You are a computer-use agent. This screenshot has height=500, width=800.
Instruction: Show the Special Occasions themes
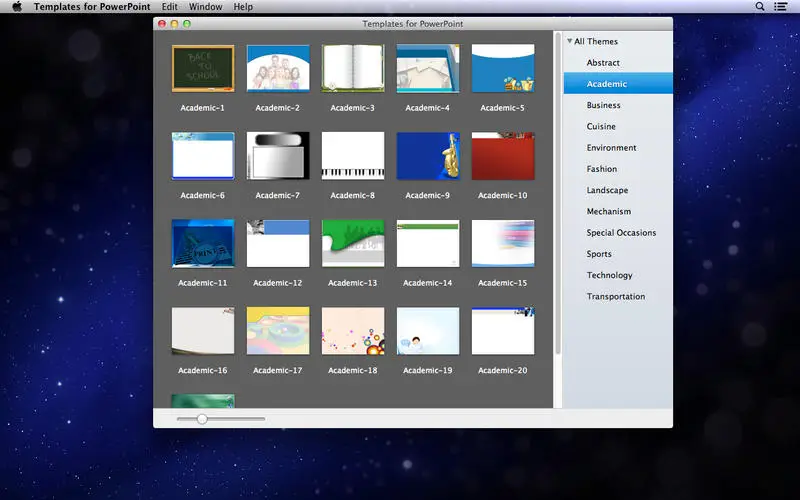[621, 233]
